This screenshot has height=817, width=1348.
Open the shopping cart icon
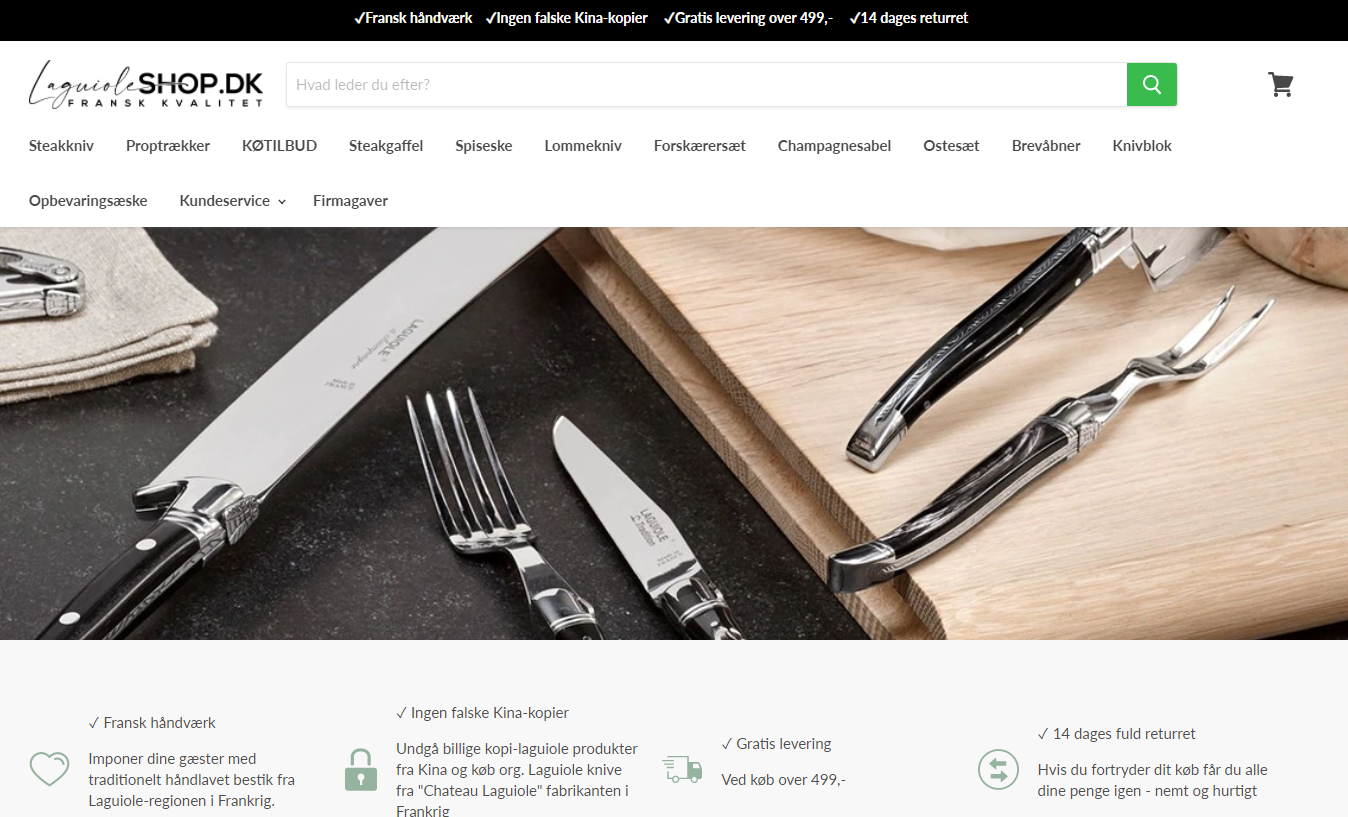1281,84
